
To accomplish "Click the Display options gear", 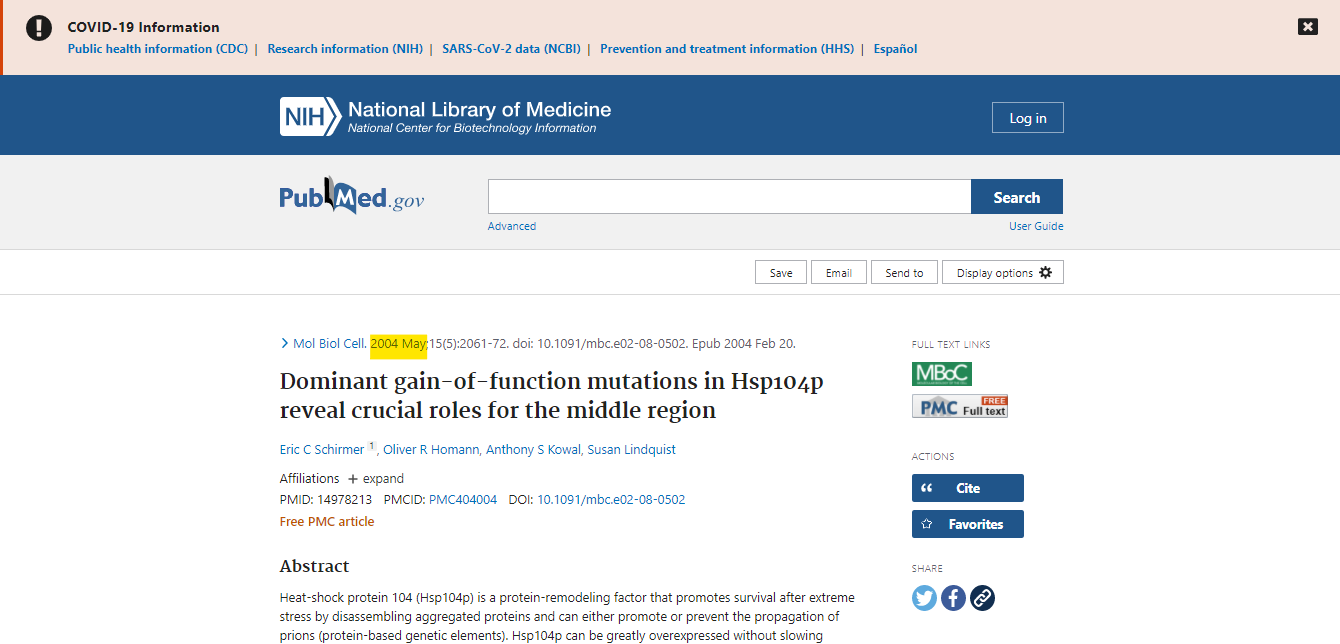I will point(1046,272).
